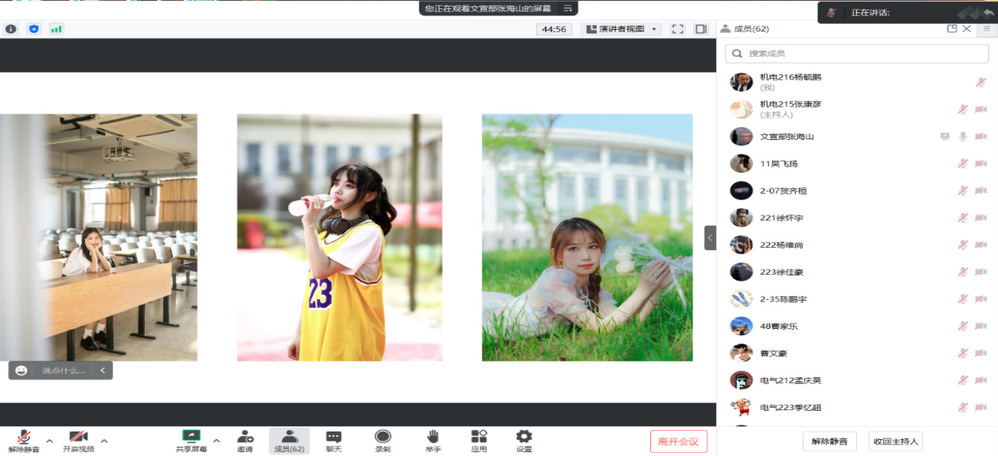
Task: Click the 离开会议 leave meeting button
Action: [x=678, y=441]
